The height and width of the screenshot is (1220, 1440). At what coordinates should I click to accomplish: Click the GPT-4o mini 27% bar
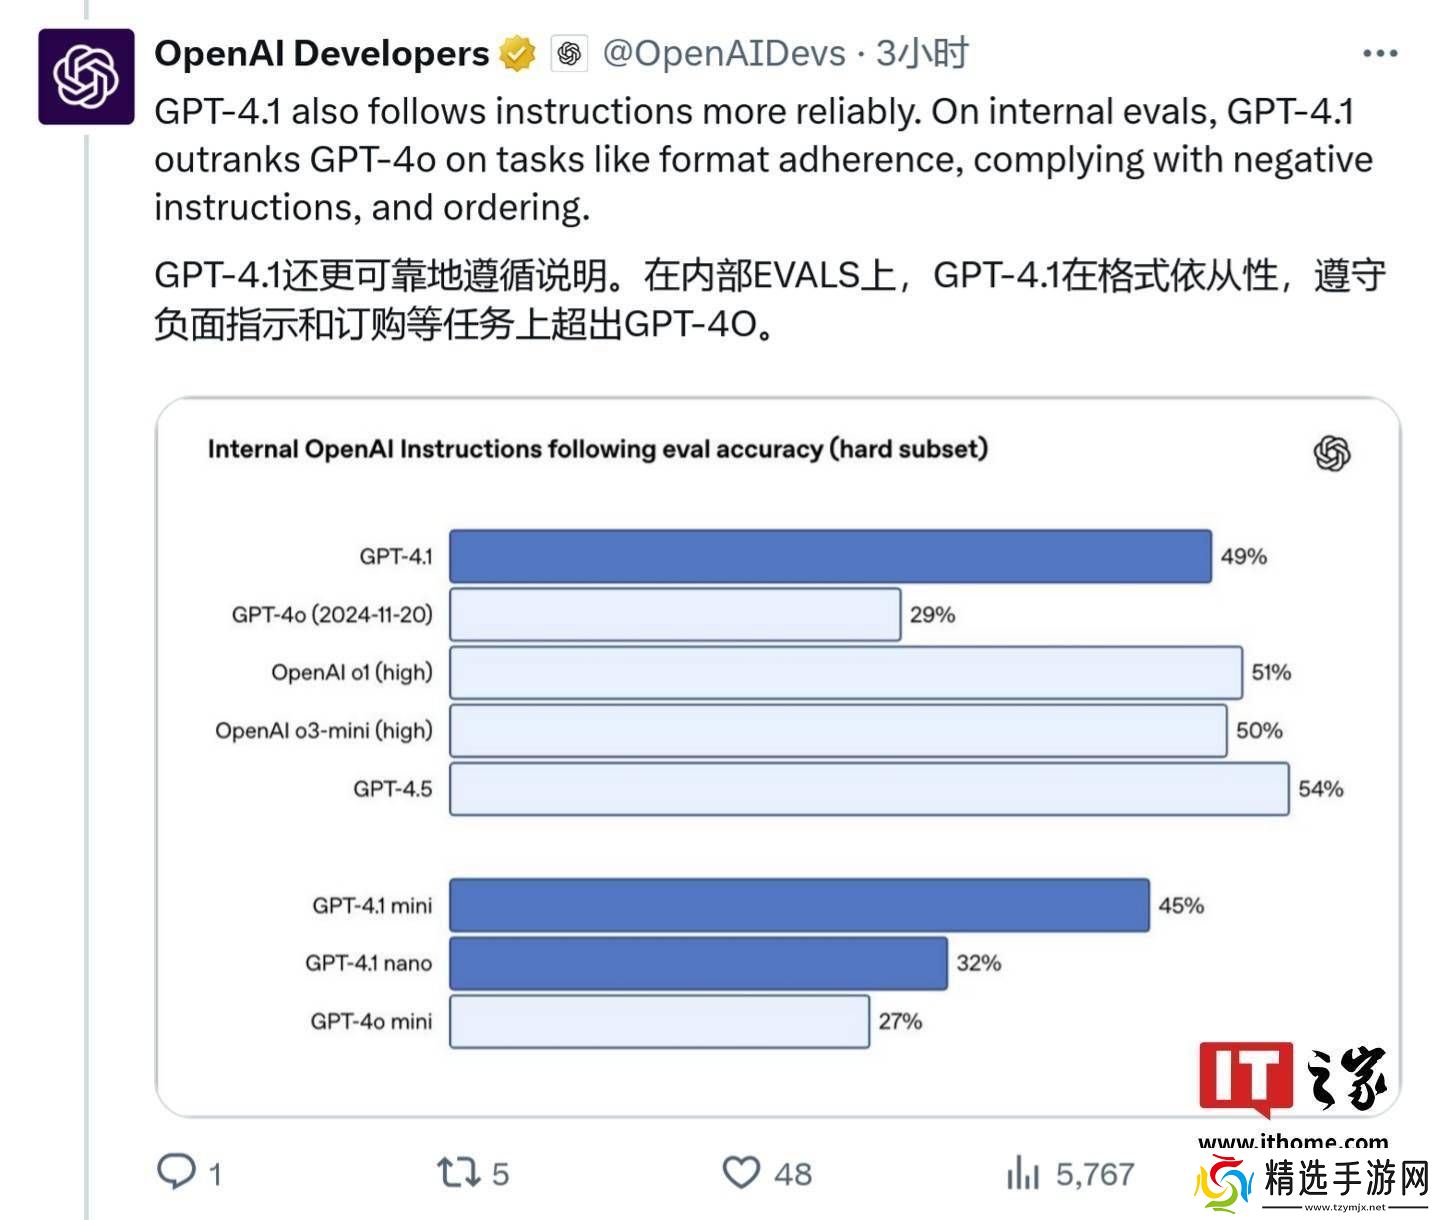click(659, 1021)
